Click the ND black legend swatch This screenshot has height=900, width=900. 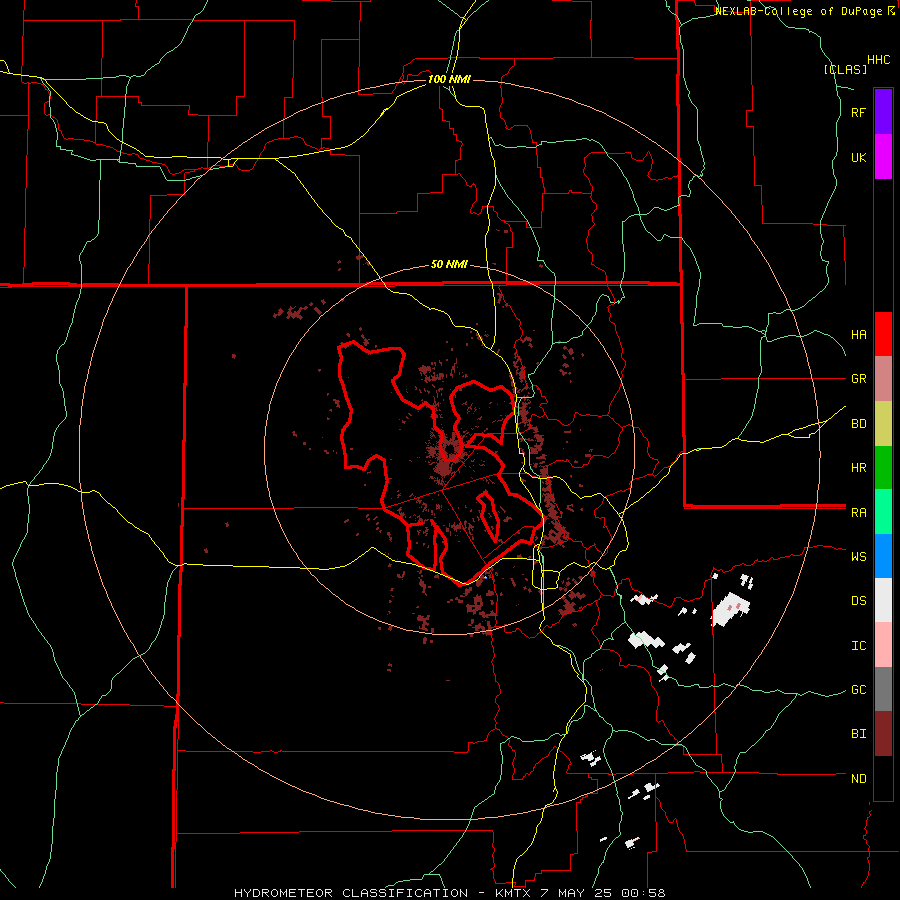tap(883, 778)
